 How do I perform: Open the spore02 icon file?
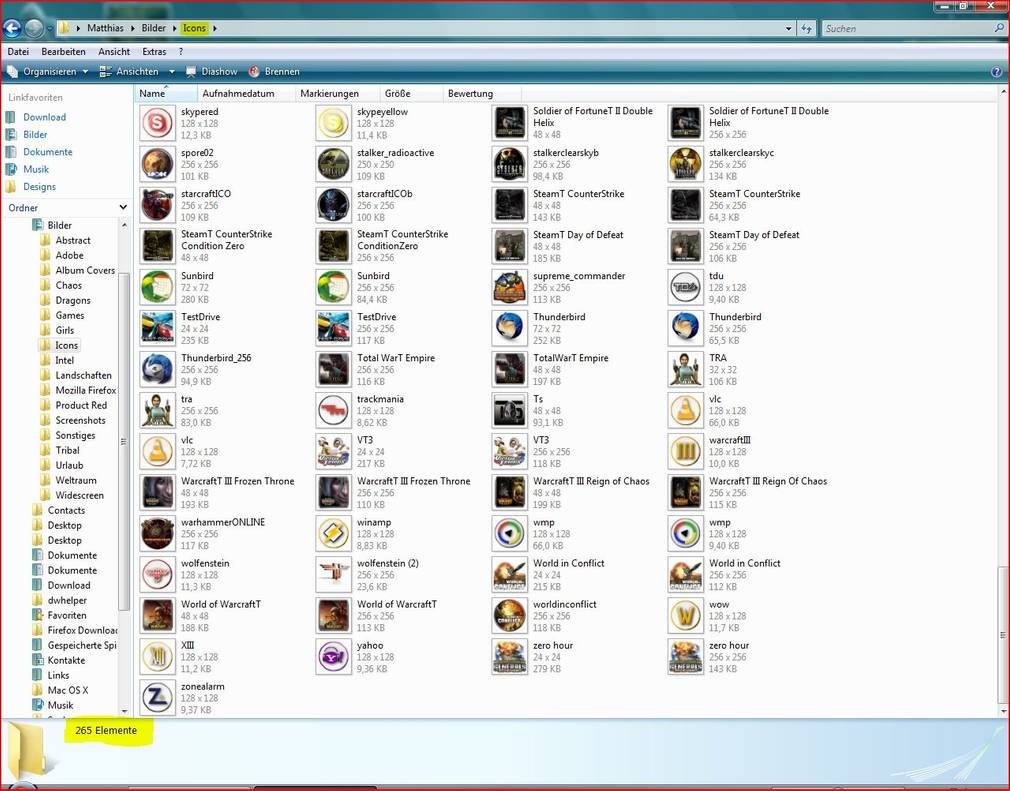[x=158, y=164]
